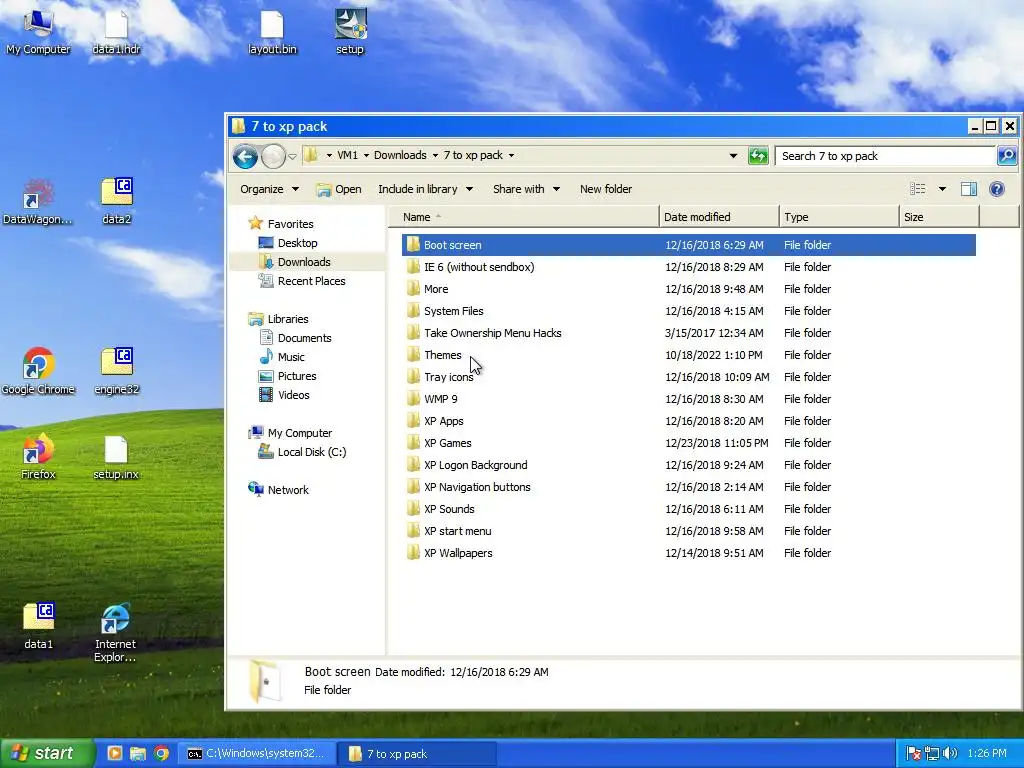Click the Back navigation arrow button
Viewport: 1024px width, 768px height.
point(245,156)
